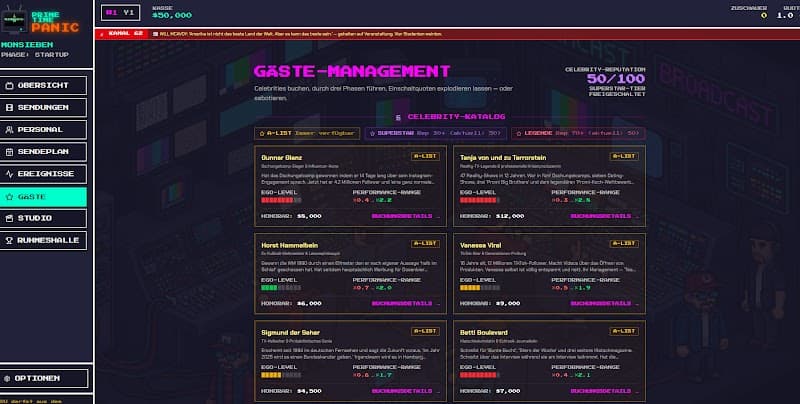Click the Legende tier star icon

(519, 133)
